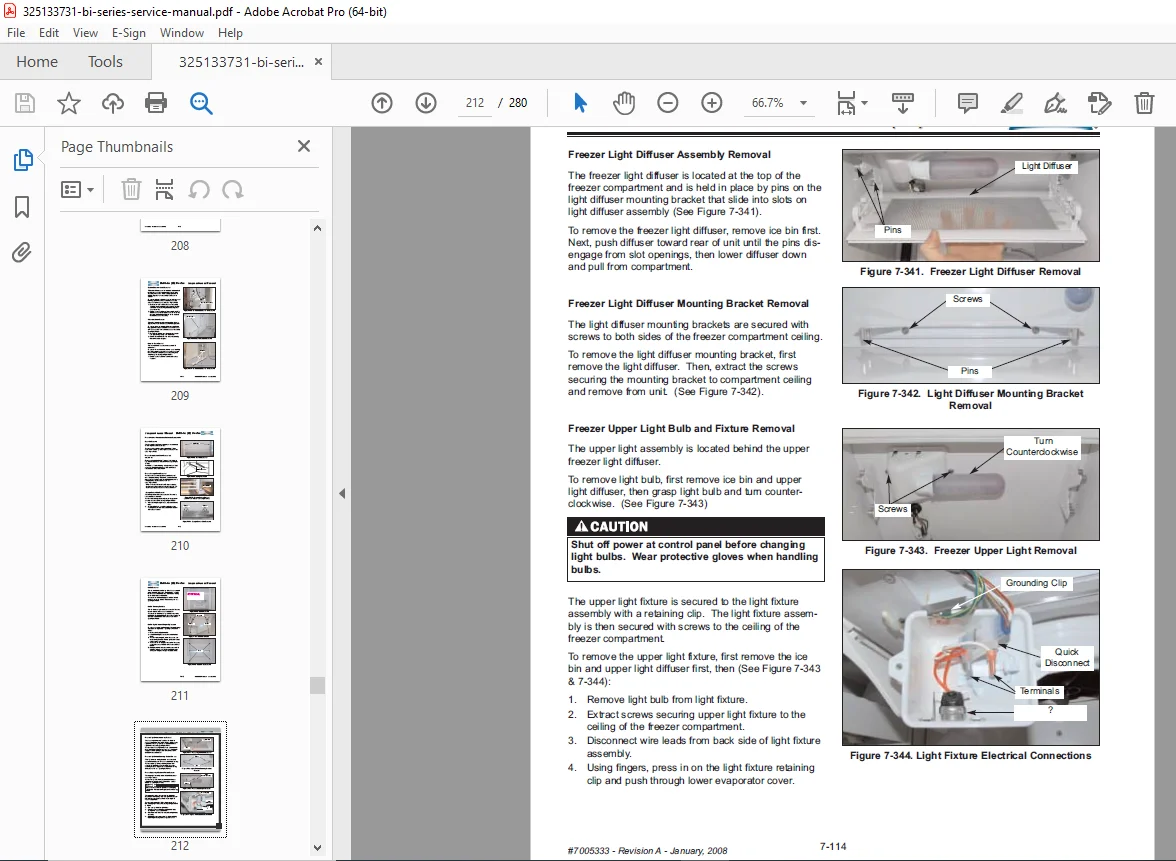Open the Edit menu
The image size is (1176, 861).
point(49,33)
